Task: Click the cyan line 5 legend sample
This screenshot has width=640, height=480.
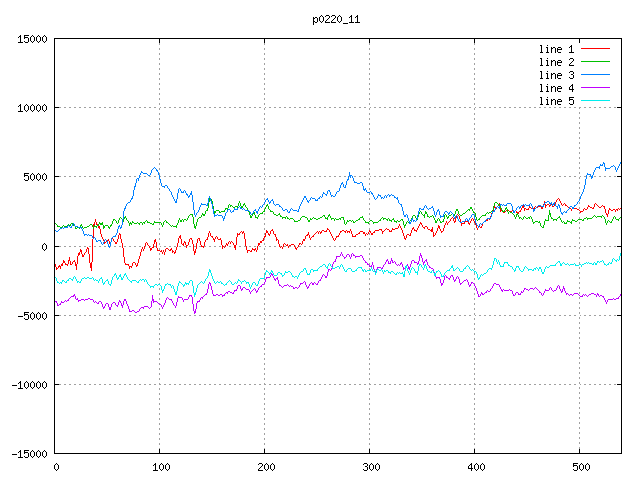Action: [x=595, y=101]
